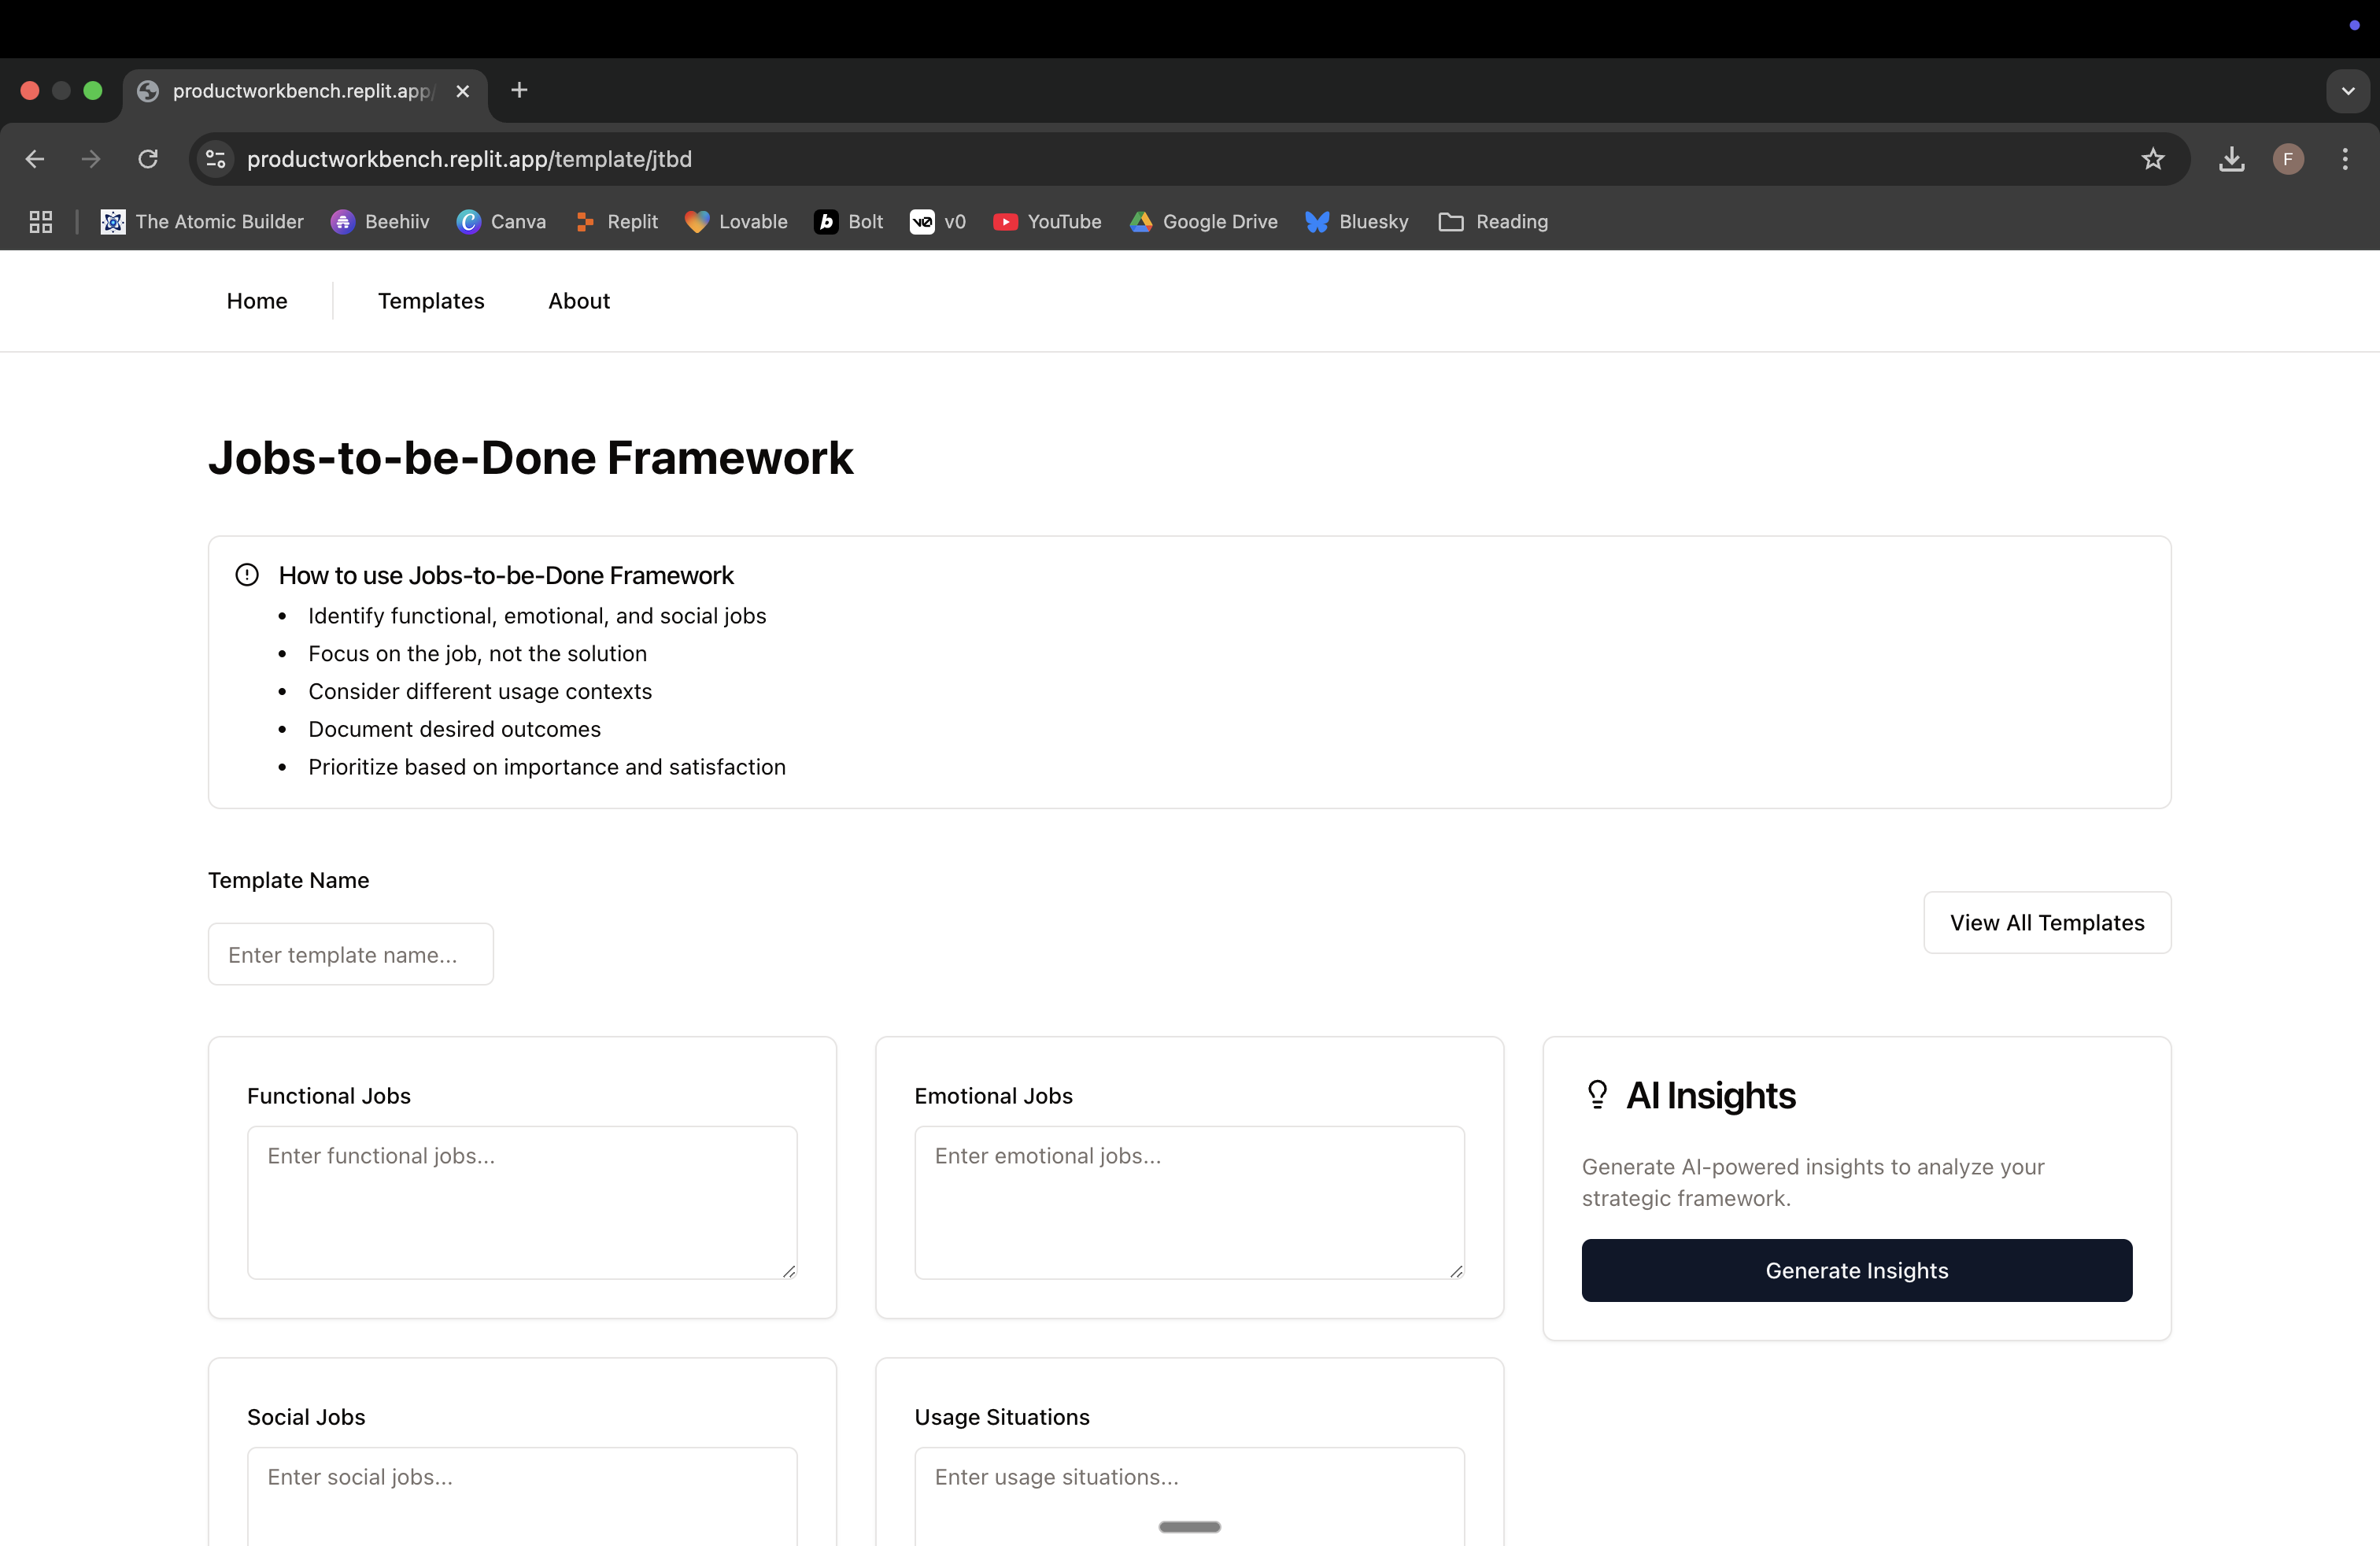Click the browser reload page icon
Viewport: 2380px width, 1546px height.
point(148,159)
